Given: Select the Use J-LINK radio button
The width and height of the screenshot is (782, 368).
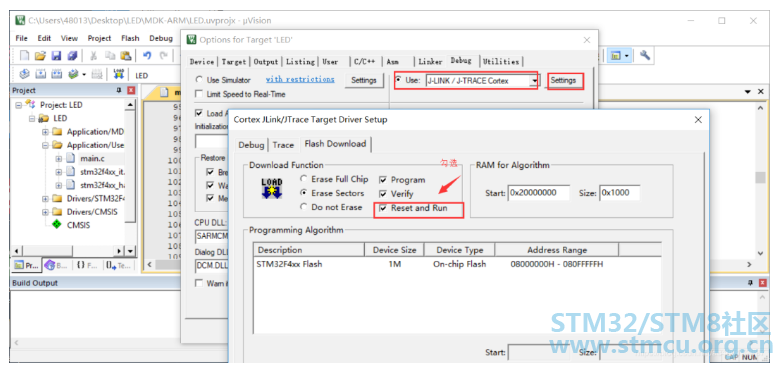Looking at the screenshot, I should tap(398, 80).
